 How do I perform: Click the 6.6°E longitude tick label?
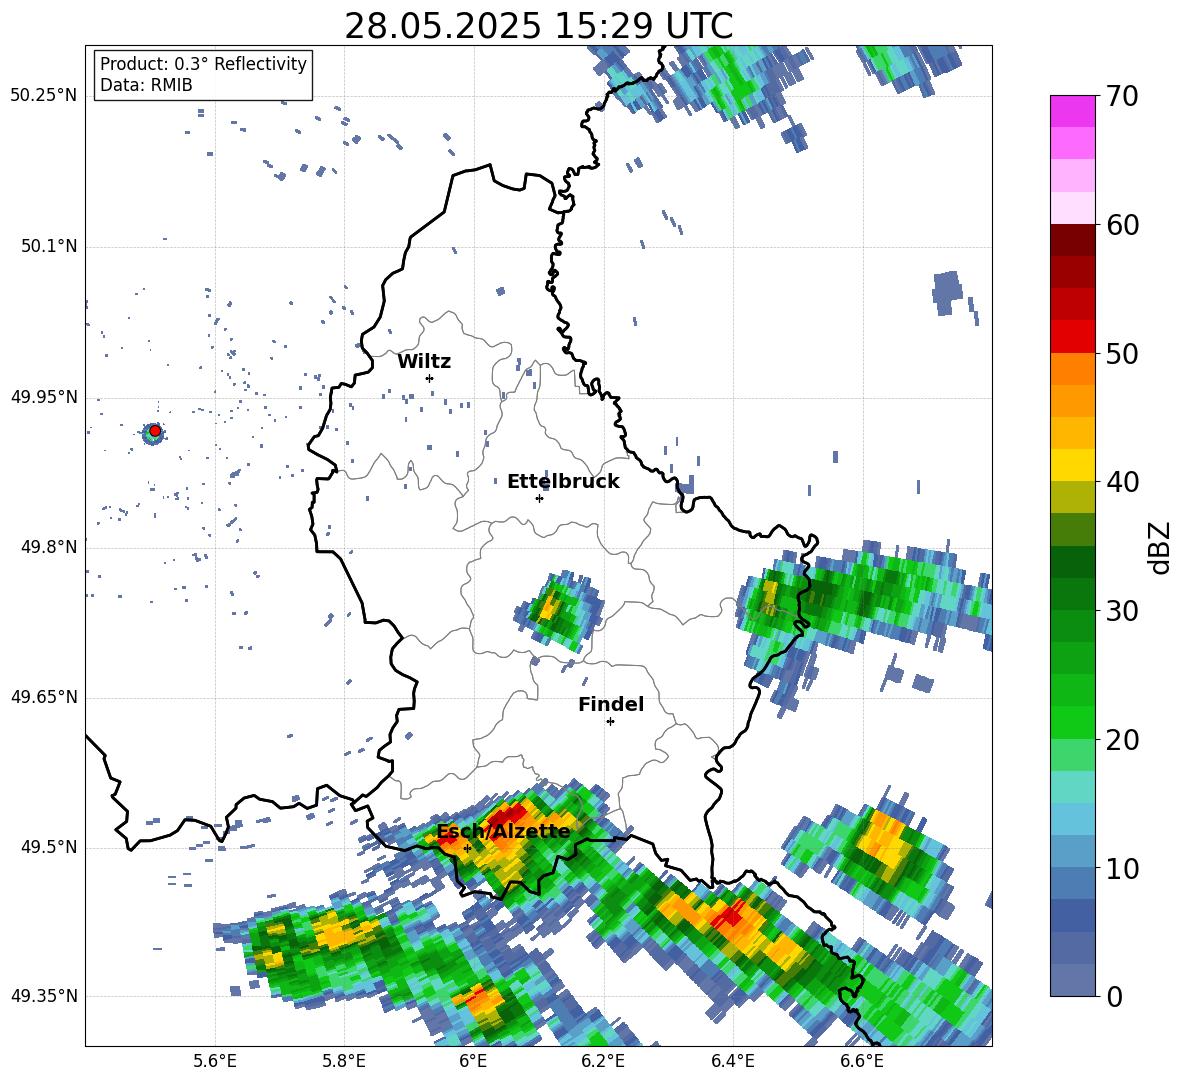[862, 1061]
